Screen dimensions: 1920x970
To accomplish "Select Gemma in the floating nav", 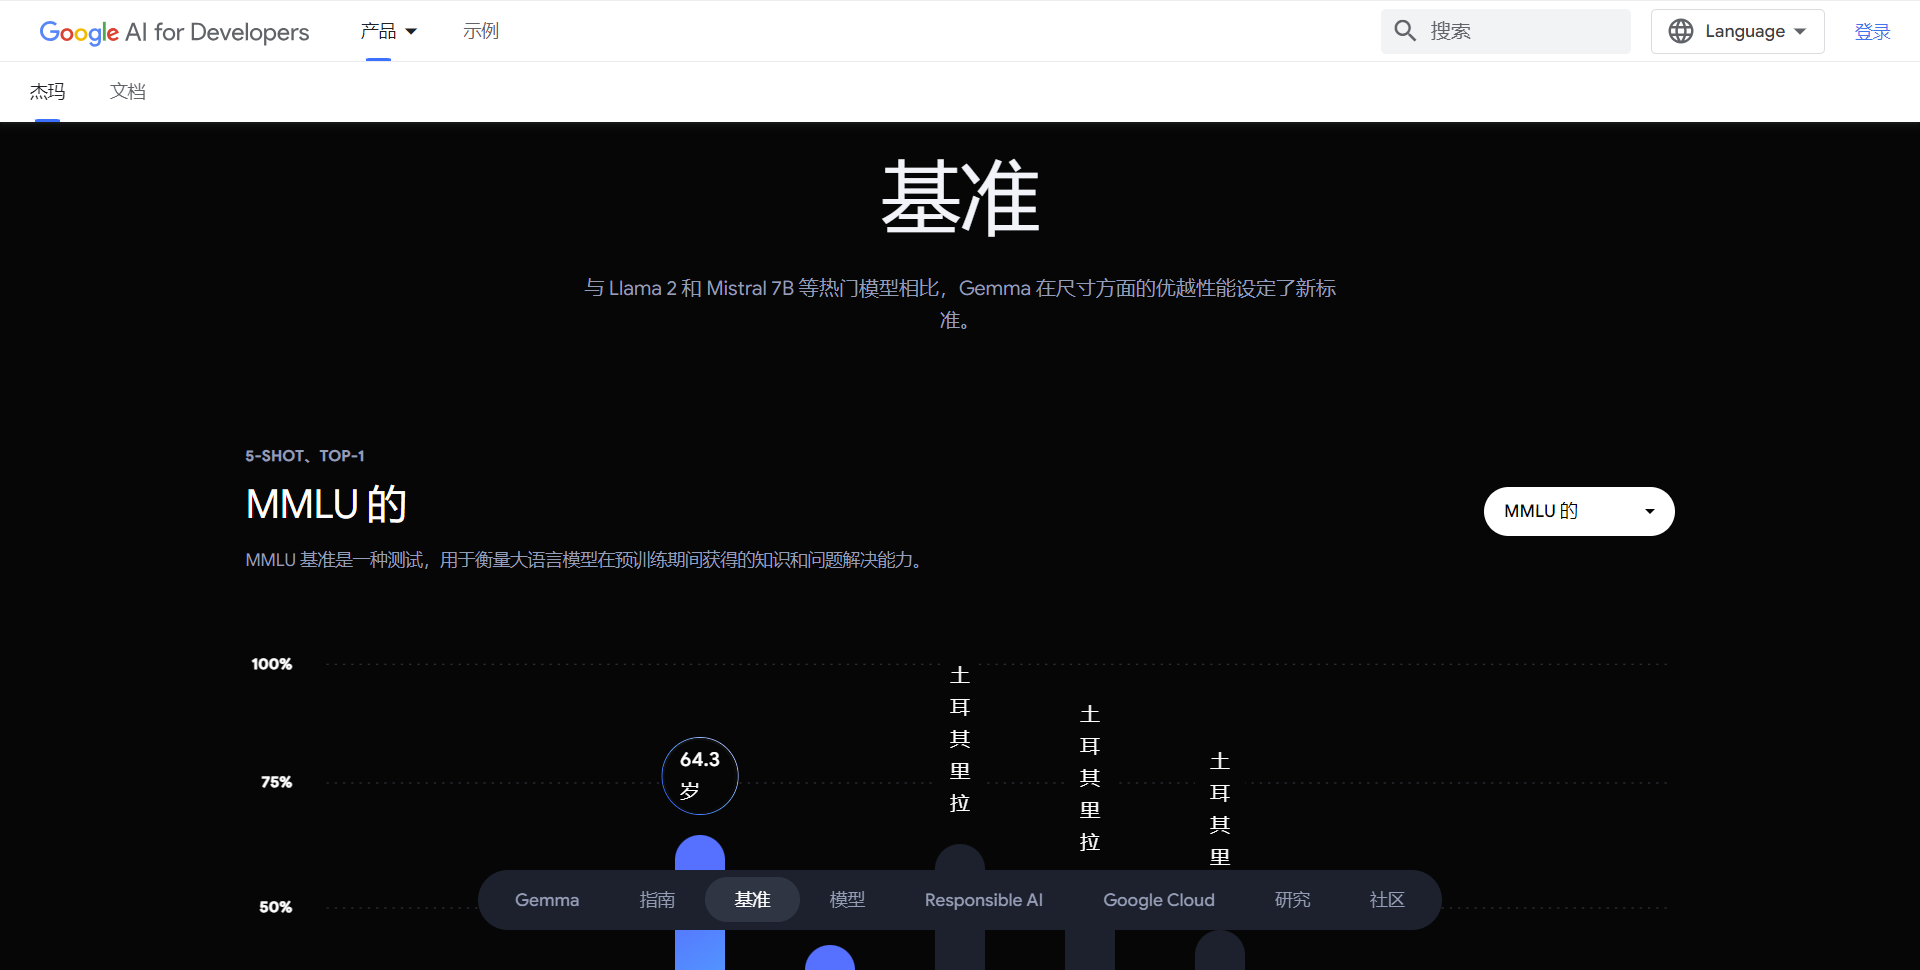I will click(547, 900).
